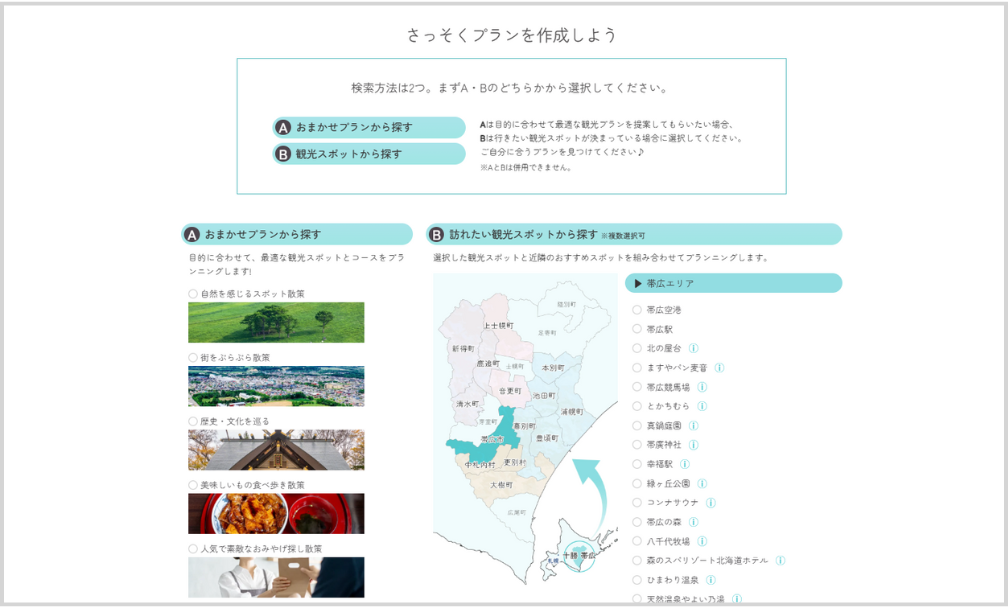Click 大樹町 region on the map
Viewport: 1008px width, 608px height.
pyautogui.click(x=501, y=485)
